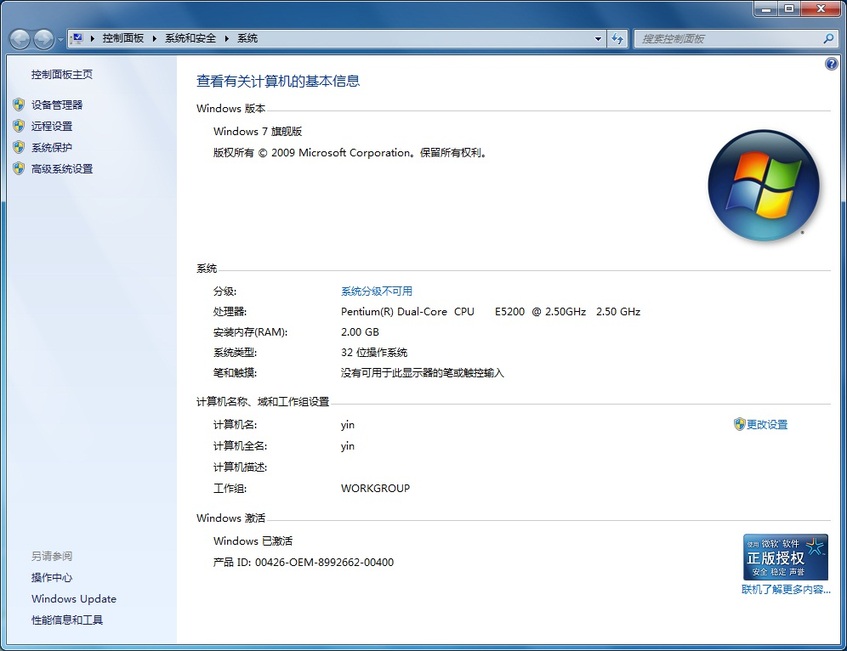
Task: Open 设备管理器 from the sidebar
Action: click(x=57, y=105)
